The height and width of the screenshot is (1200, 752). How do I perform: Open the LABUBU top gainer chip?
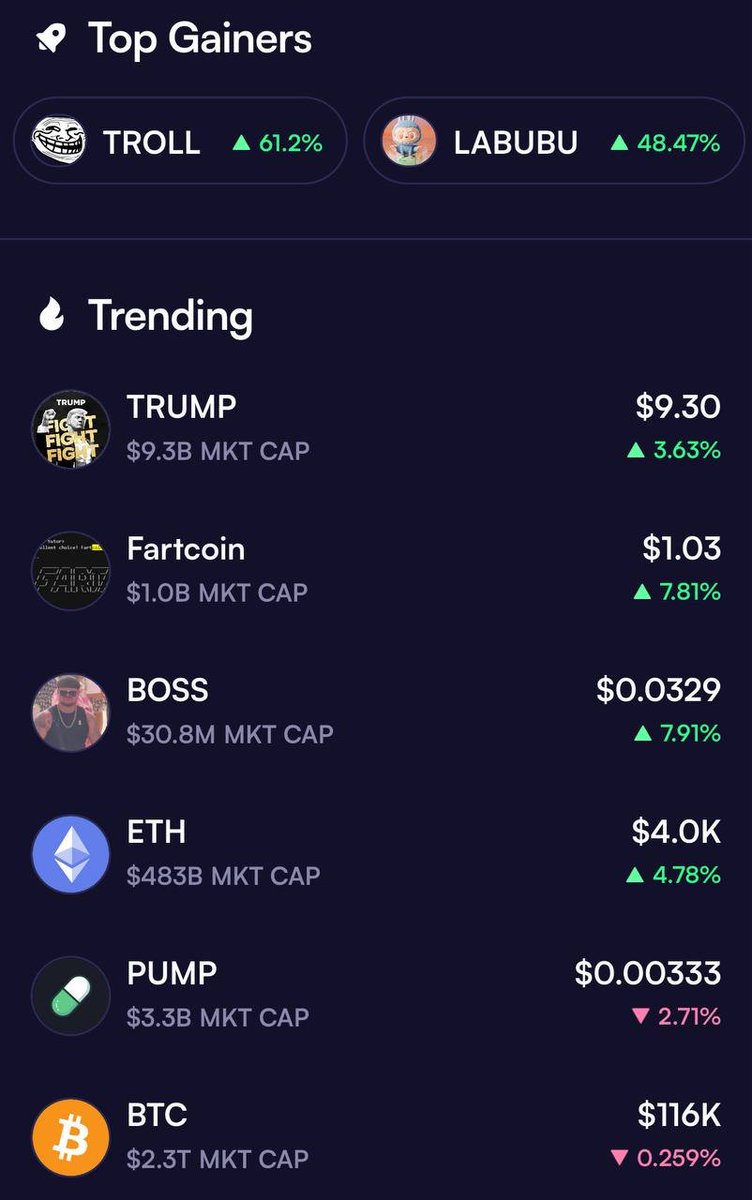(554, 141)
